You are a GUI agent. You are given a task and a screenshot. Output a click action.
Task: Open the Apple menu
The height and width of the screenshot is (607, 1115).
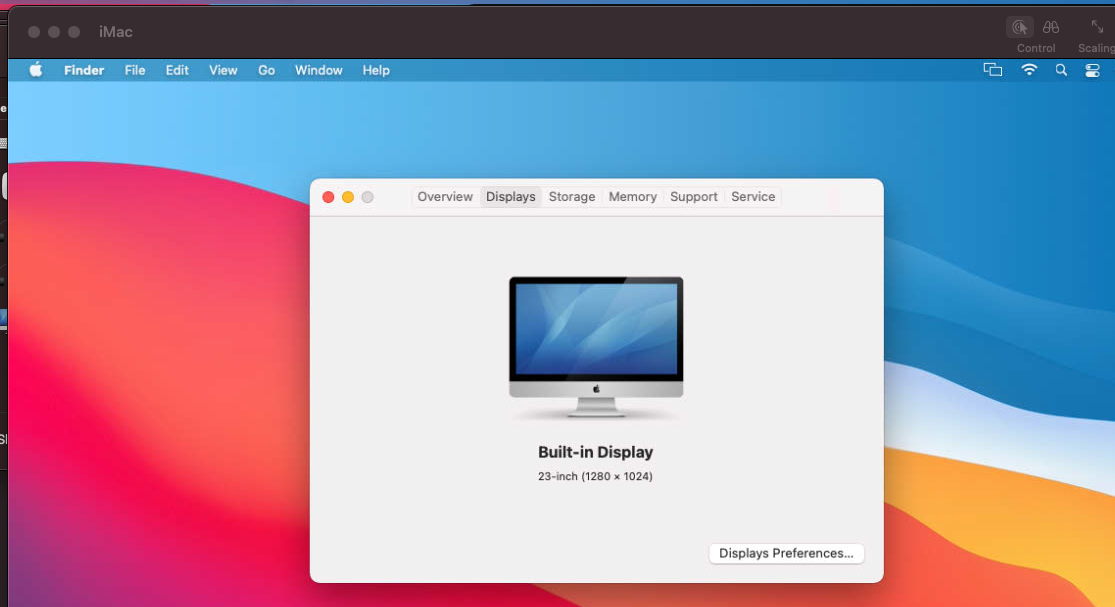click(x=36, y=70)
